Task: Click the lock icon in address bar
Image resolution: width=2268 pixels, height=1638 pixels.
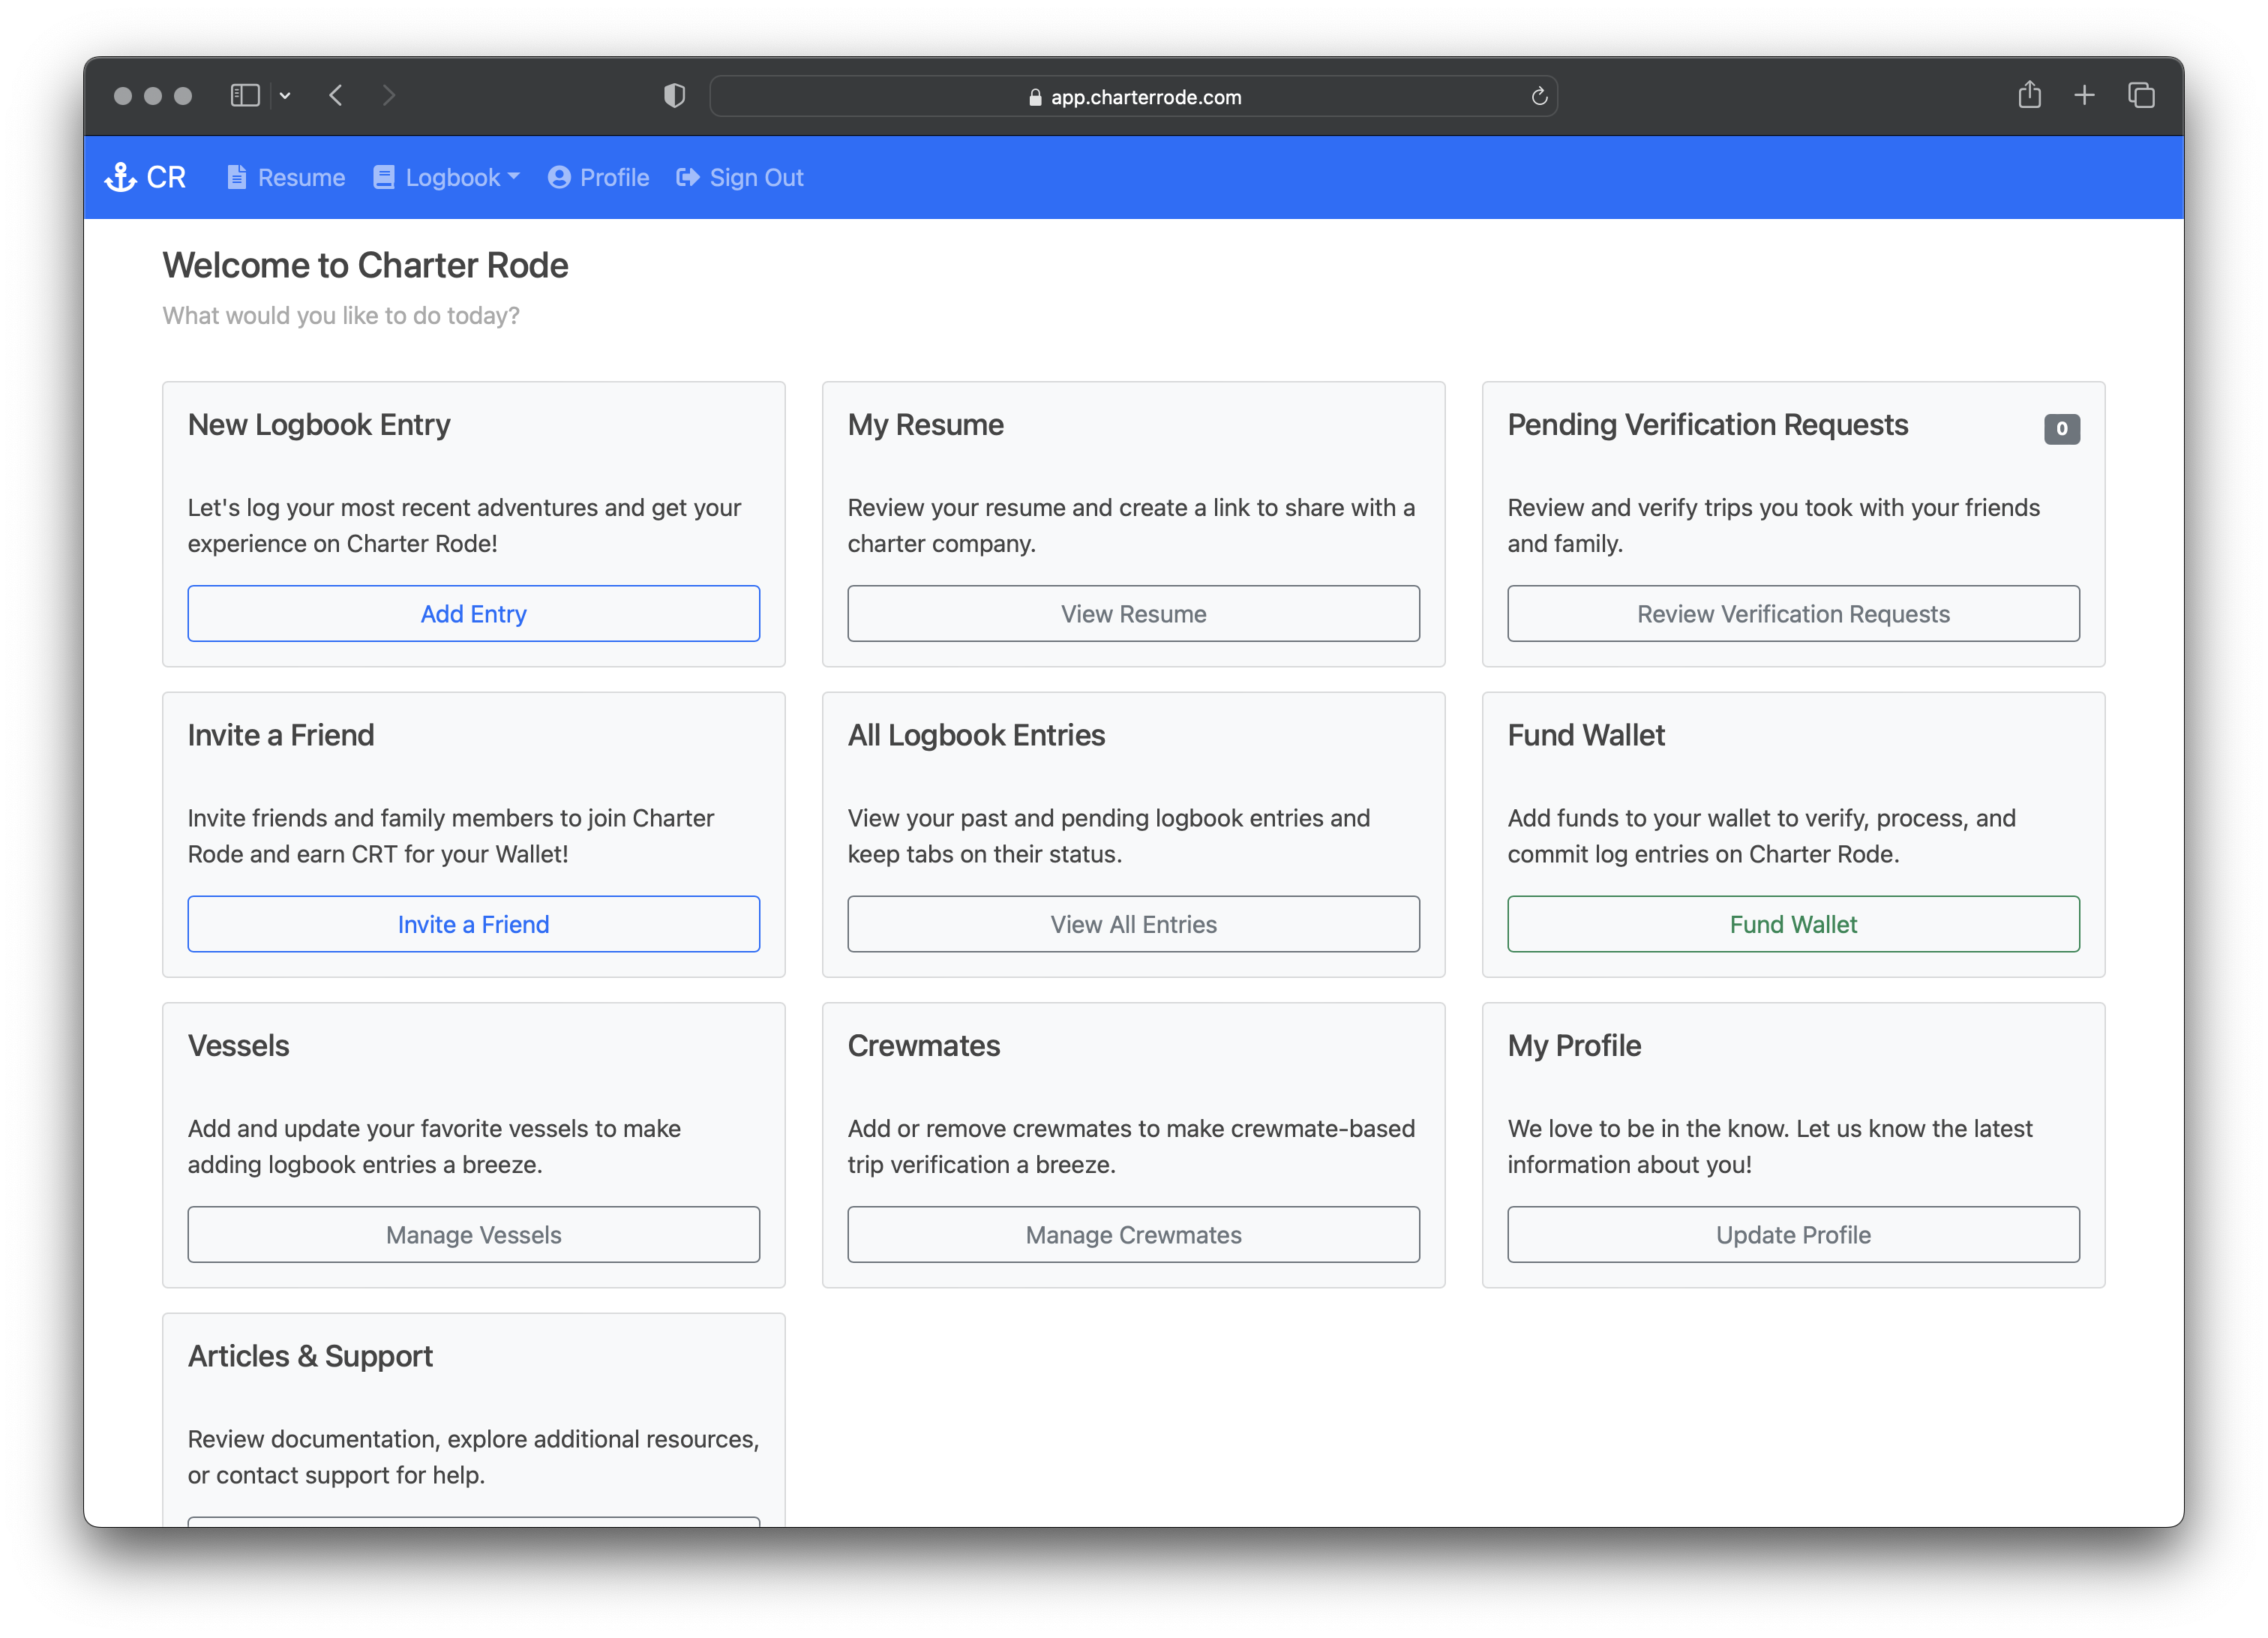Action: [1035, 97]
